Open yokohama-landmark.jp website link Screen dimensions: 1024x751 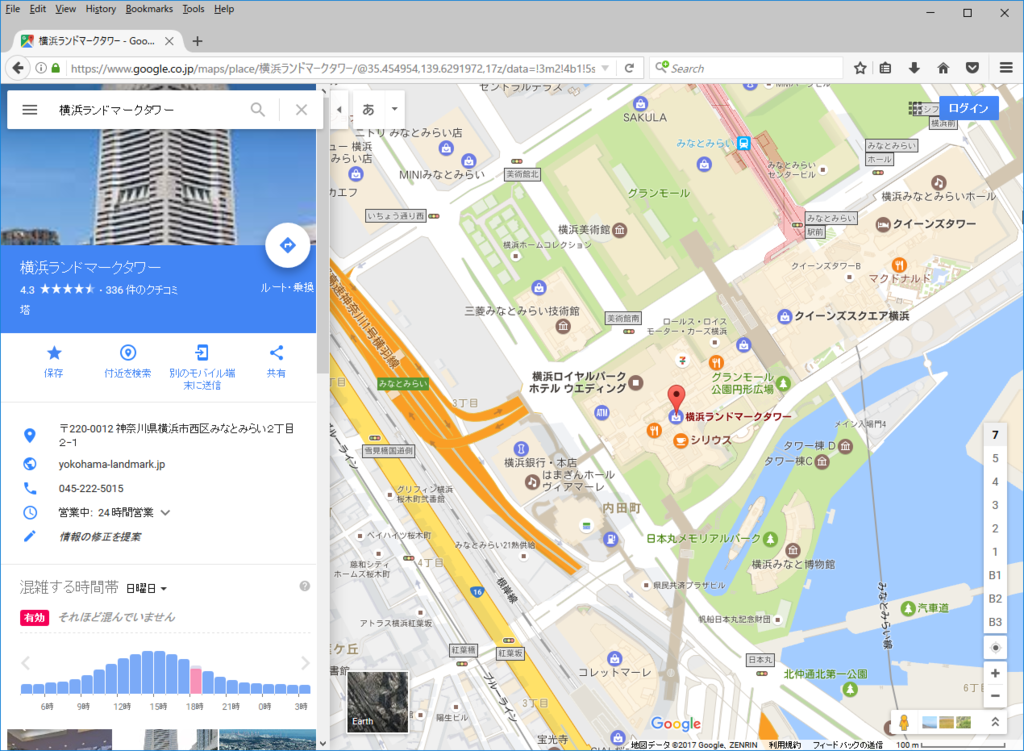[112, 464]
